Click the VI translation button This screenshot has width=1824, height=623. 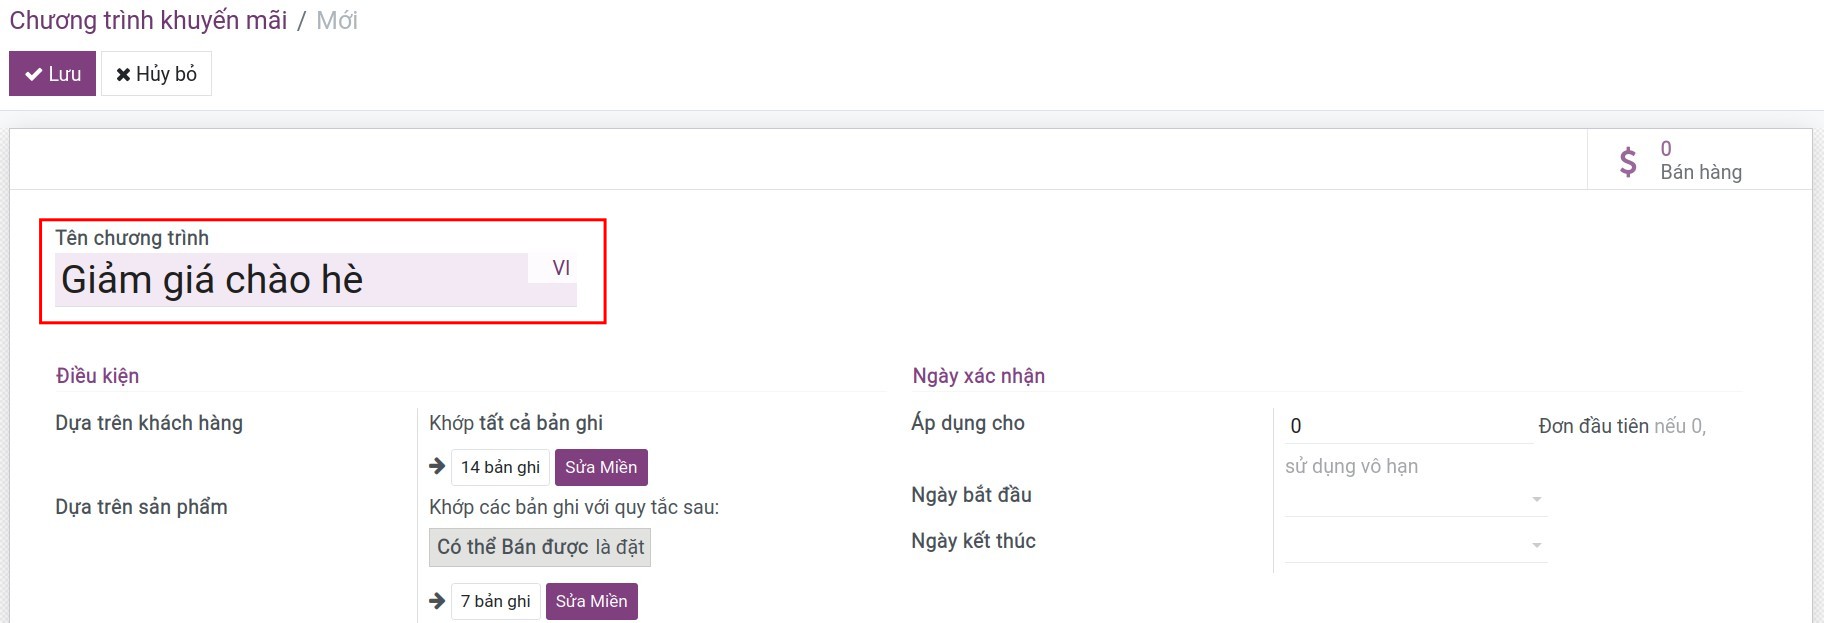[561, 268]
